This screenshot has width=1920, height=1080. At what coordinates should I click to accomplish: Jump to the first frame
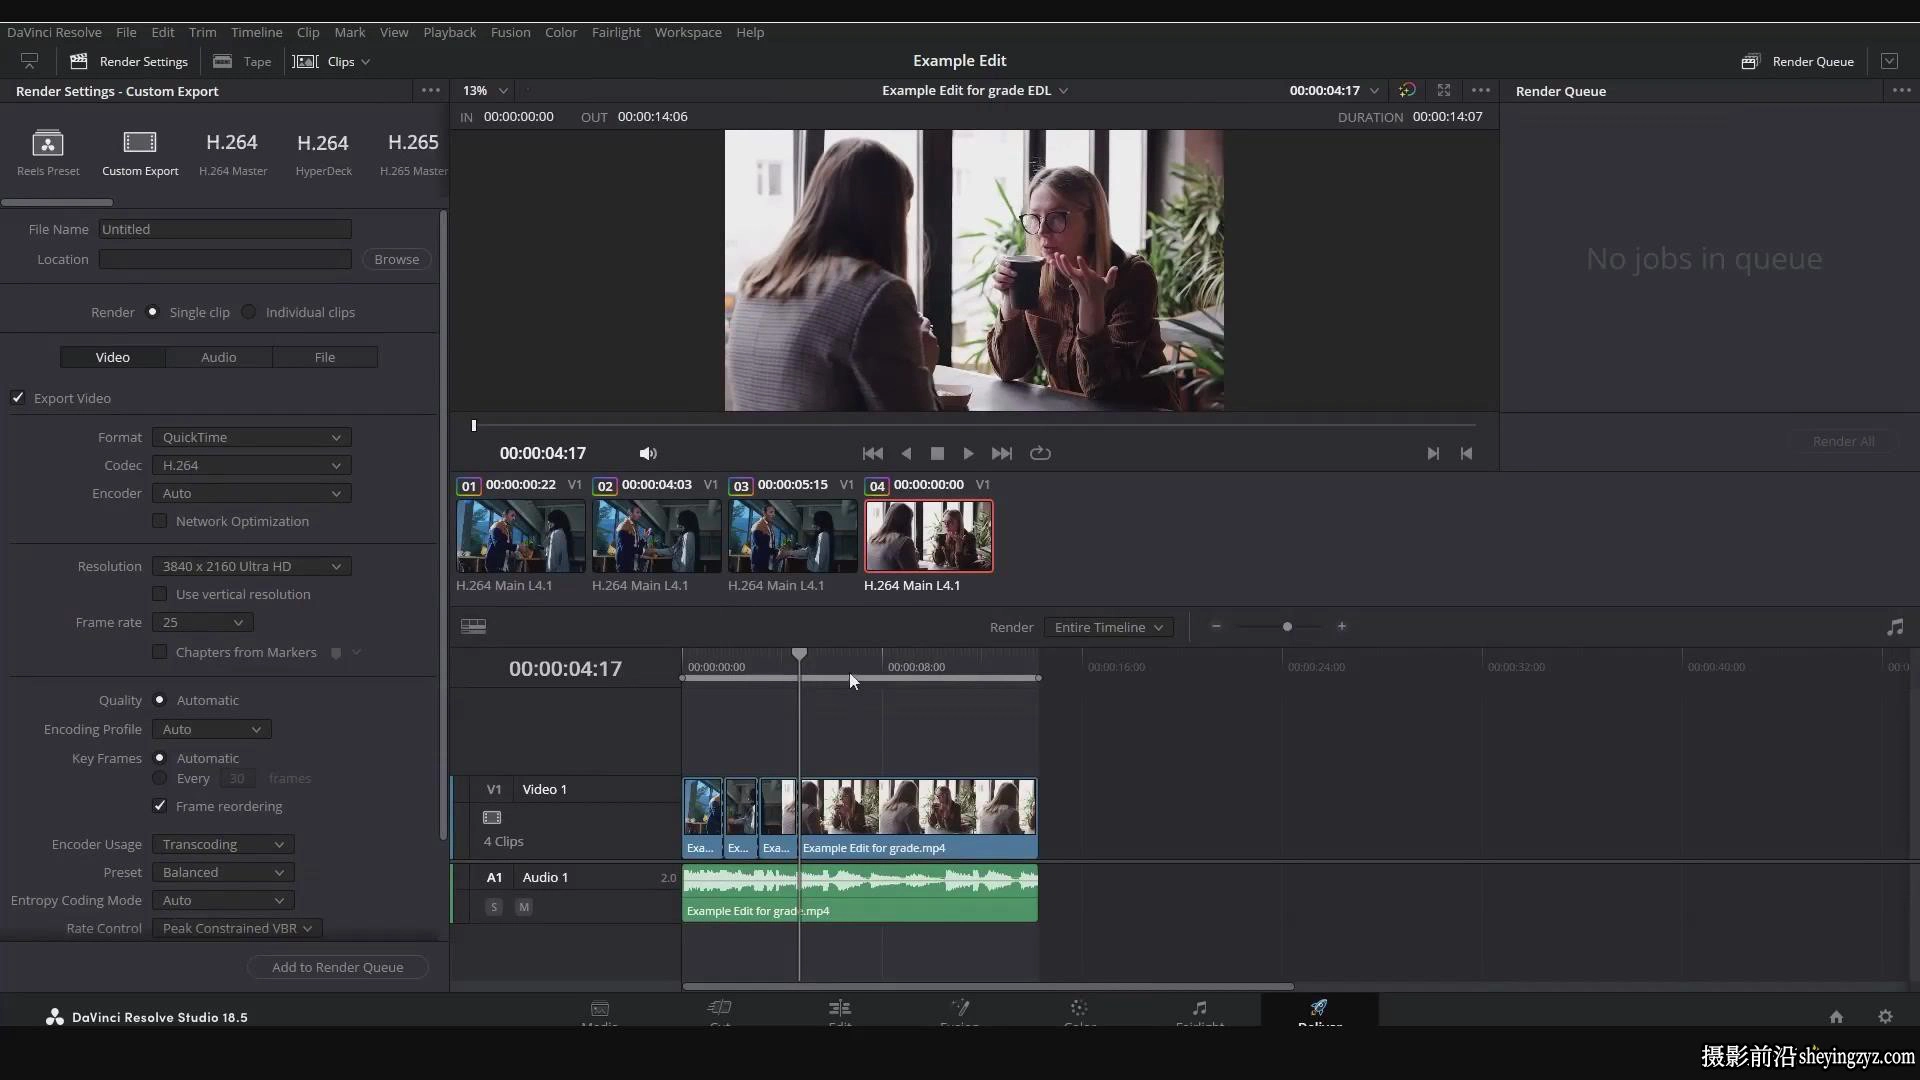click(x=872, y=453)
